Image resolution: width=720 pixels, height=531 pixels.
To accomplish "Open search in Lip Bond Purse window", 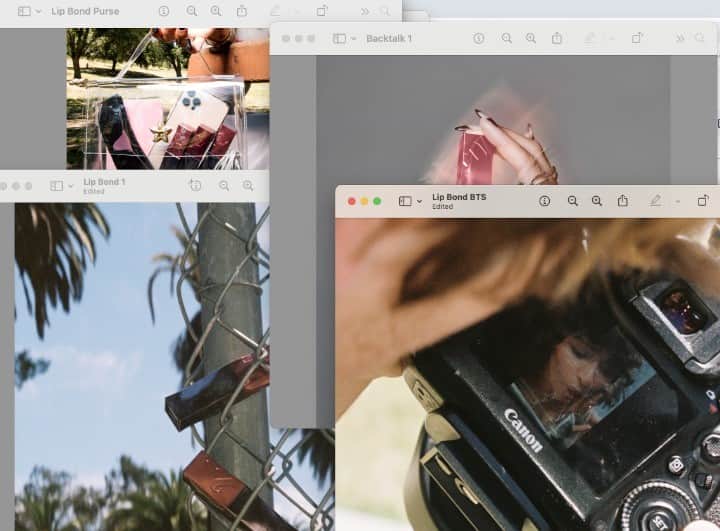I will click(385, 11).
